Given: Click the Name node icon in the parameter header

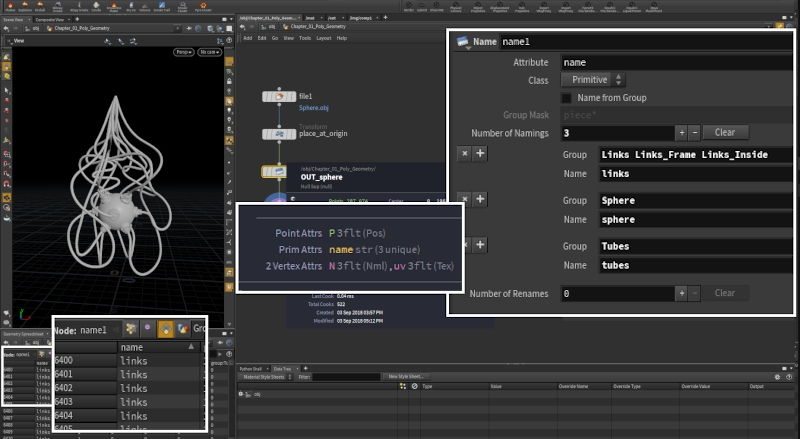Looking at the screenshot, I should [x=462, y=42].
